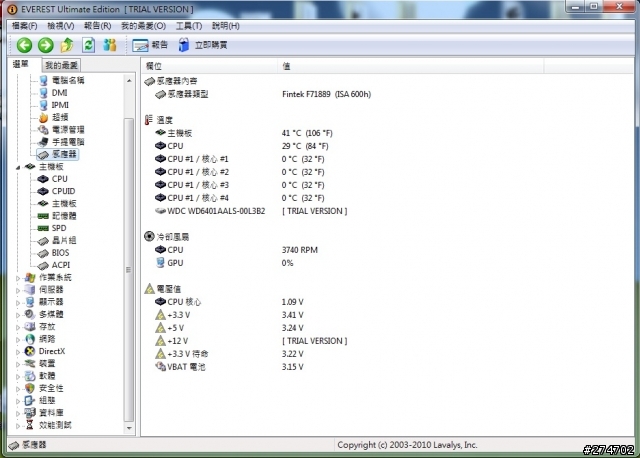The image size is (640, 458).
Task: Collapse the 主機板 tree group
Action: click(x=18, y=167)
